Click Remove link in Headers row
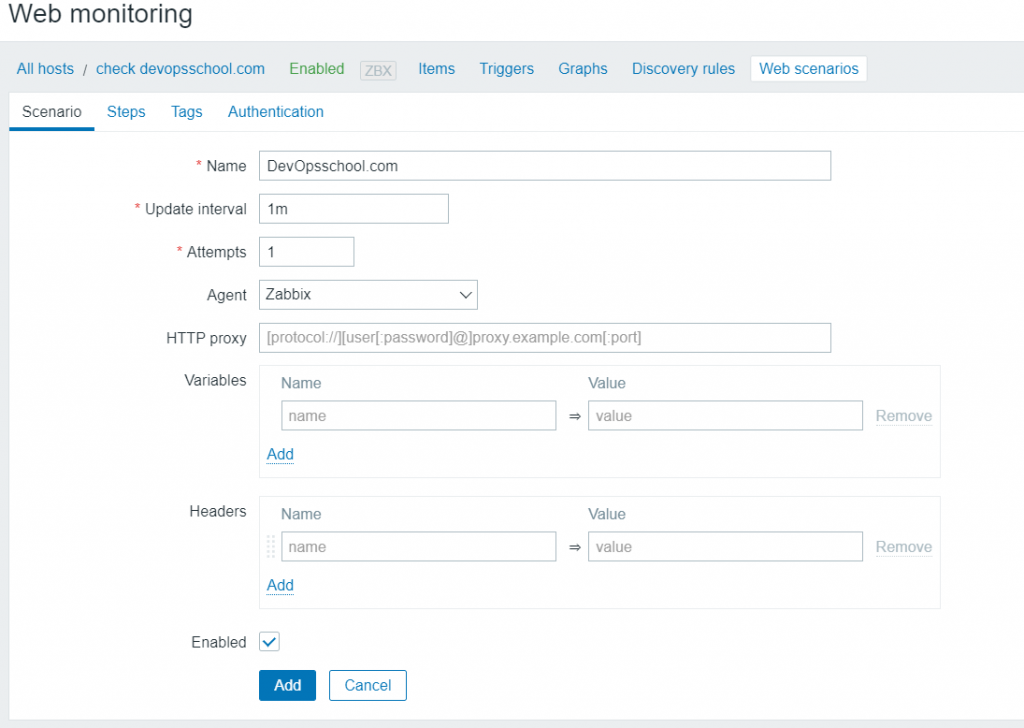Image resolution: width=1024 pixels, height=728 pixels. 903,547
